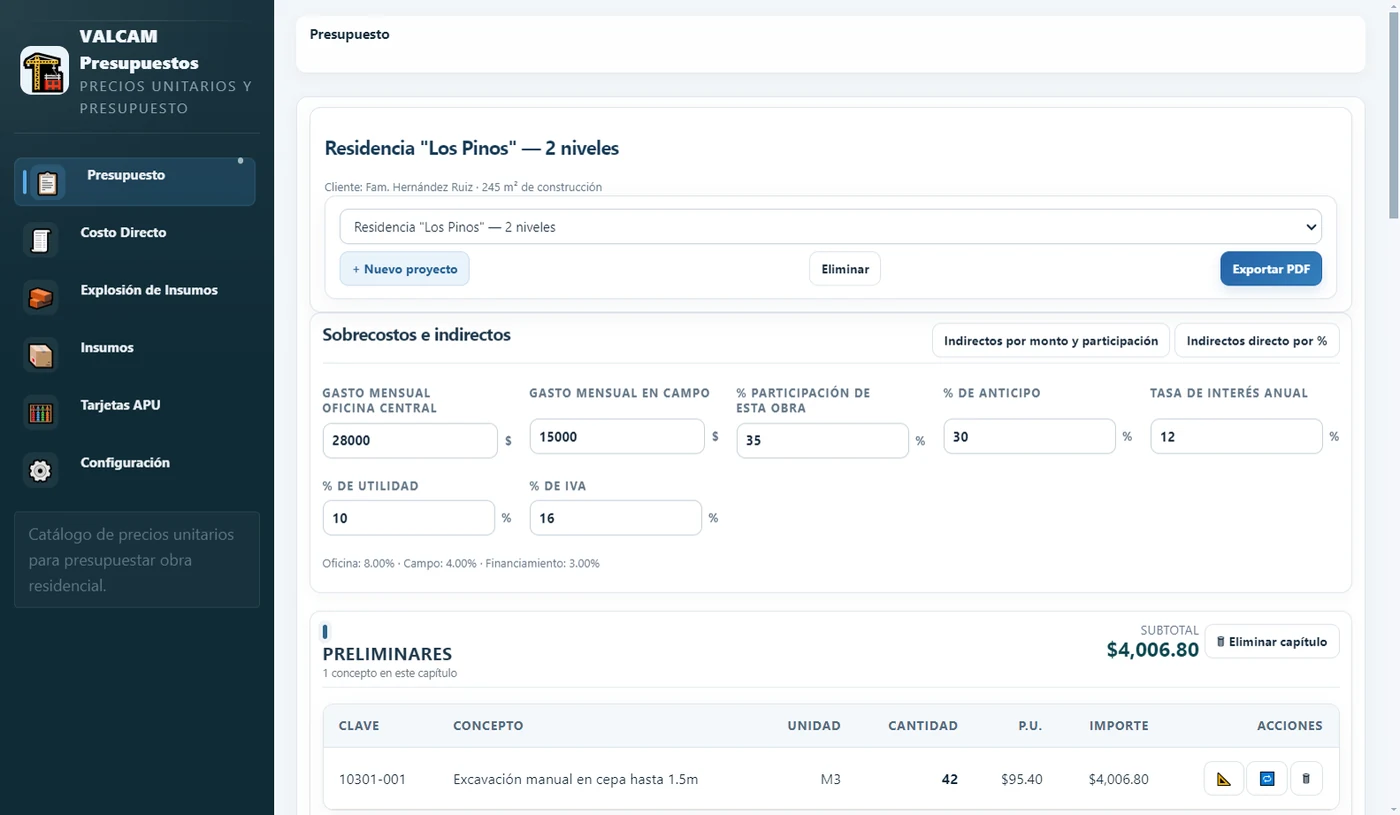Click the PRELIMINARES chapter title

(x=387, y=654)
